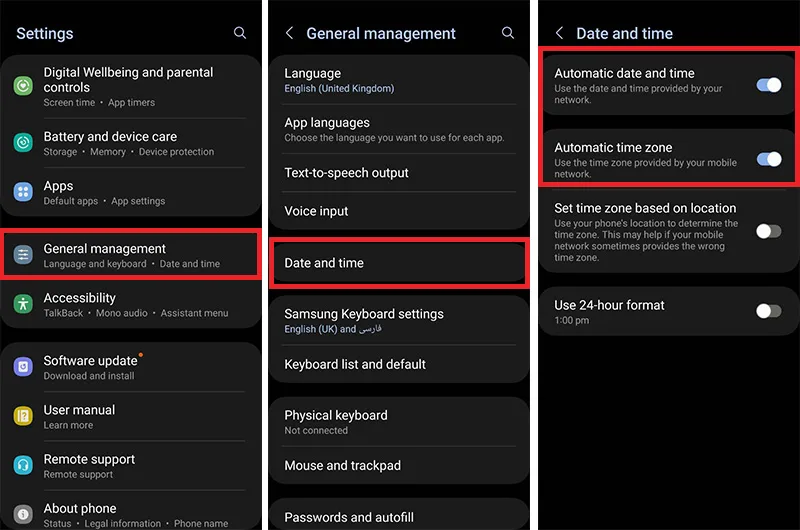The height and width of the screenshot is (530, 800).
Task: Tap the yellow User manual icon
Action: point(23,416)
